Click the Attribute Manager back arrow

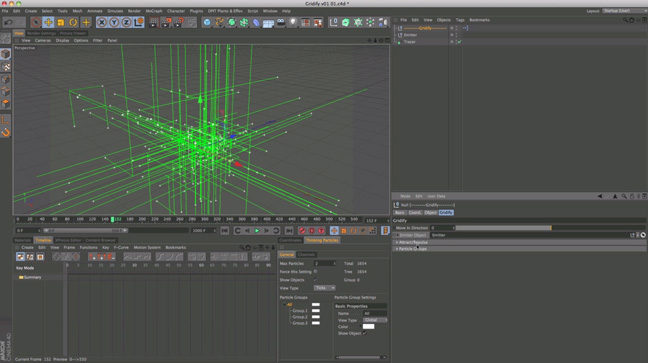tap(600, 196)
